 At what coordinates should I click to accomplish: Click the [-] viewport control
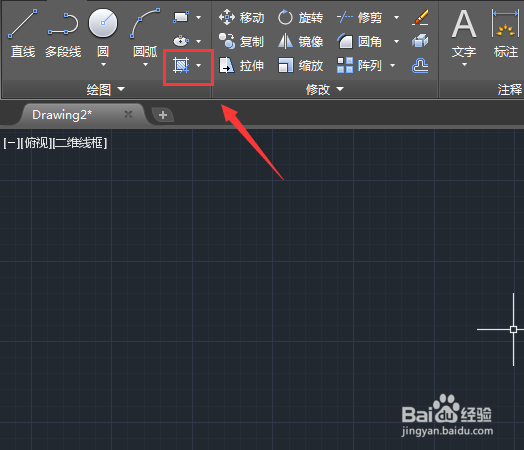[x=11, y=143]
